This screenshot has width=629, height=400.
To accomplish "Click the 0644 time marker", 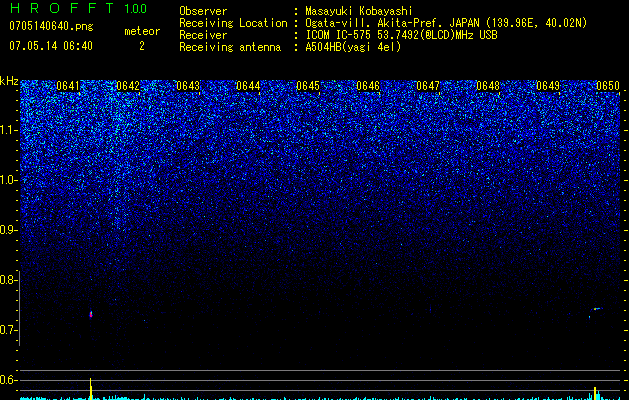I will pyautogui.click(x=248, y=86).
